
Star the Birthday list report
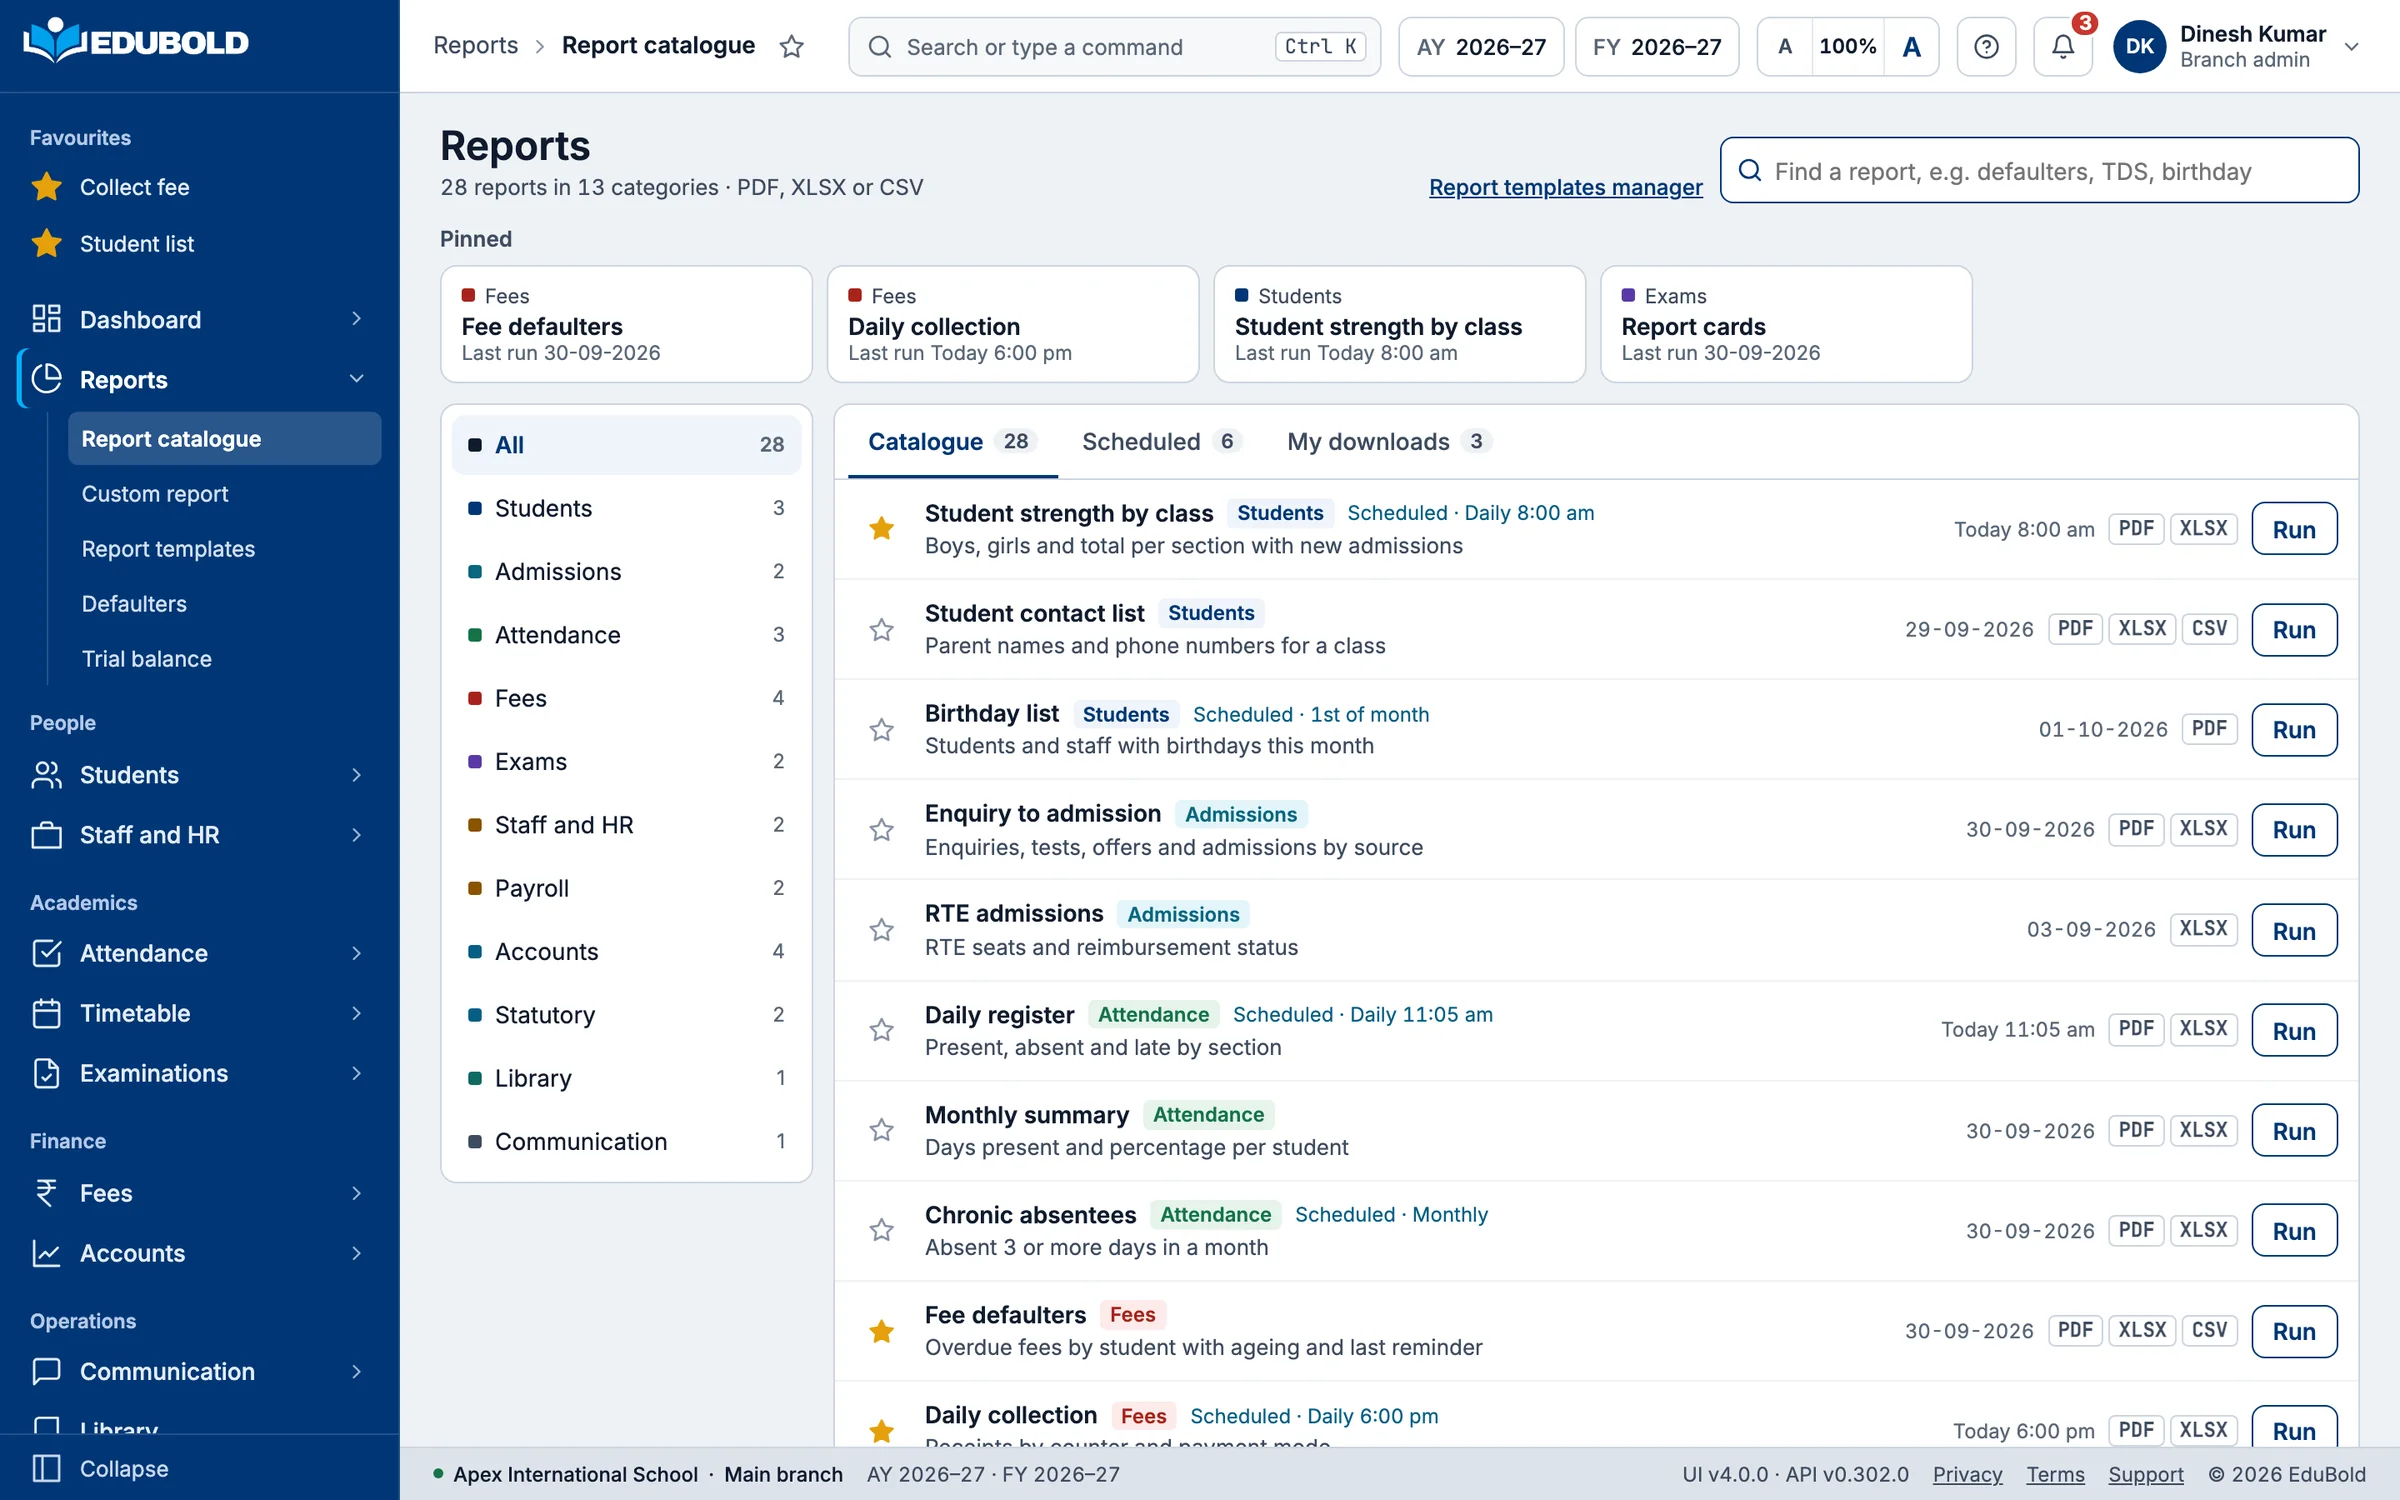[881, 729]
